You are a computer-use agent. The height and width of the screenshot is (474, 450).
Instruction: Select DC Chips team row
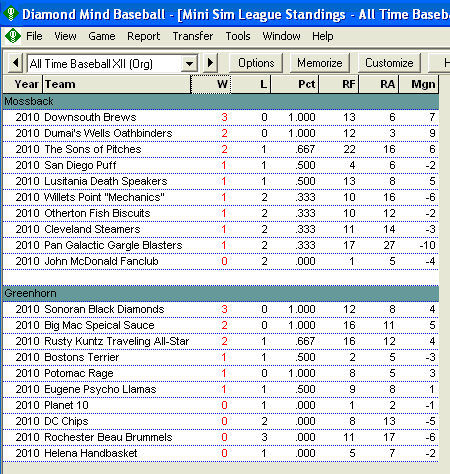coord(221,421)
